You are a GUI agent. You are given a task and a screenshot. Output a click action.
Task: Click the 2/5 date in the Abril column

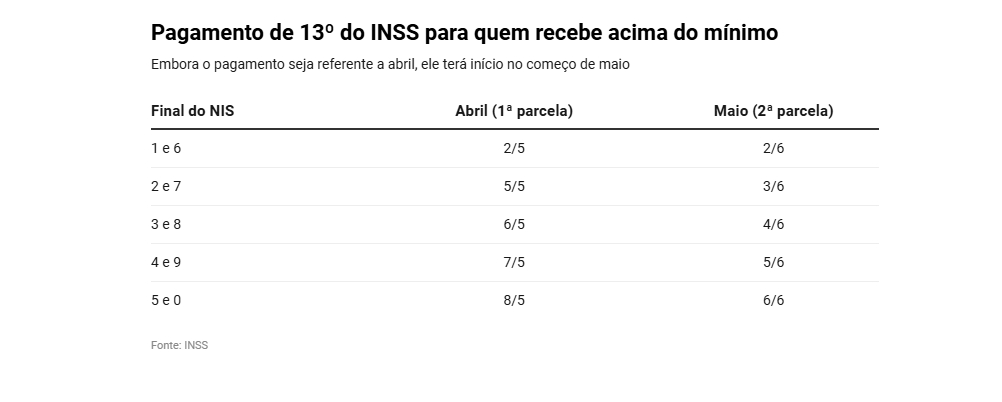(514, 149)
